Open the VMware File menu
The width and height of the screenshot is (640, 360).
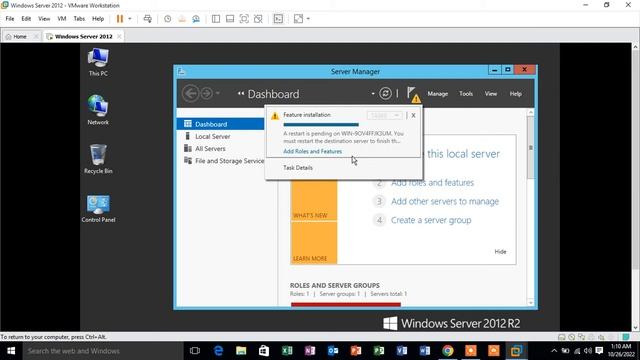tap(10, 19)
